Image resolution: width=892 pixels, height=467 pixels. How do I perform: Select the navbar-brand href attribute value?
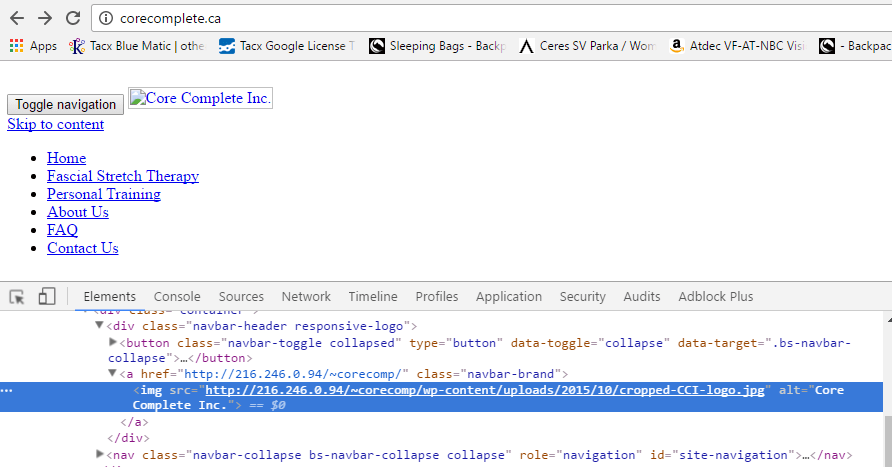(293, 374)
